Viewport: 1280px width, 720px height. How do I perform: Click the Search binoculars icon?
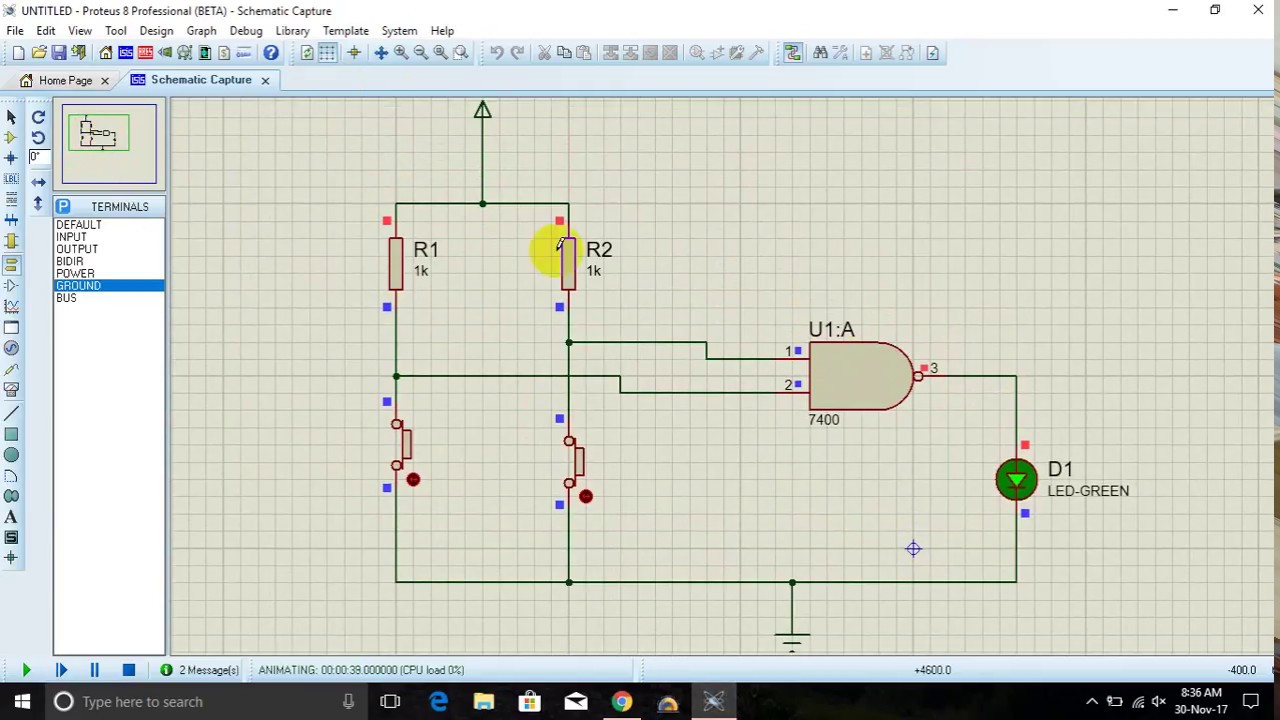(820, 53)
